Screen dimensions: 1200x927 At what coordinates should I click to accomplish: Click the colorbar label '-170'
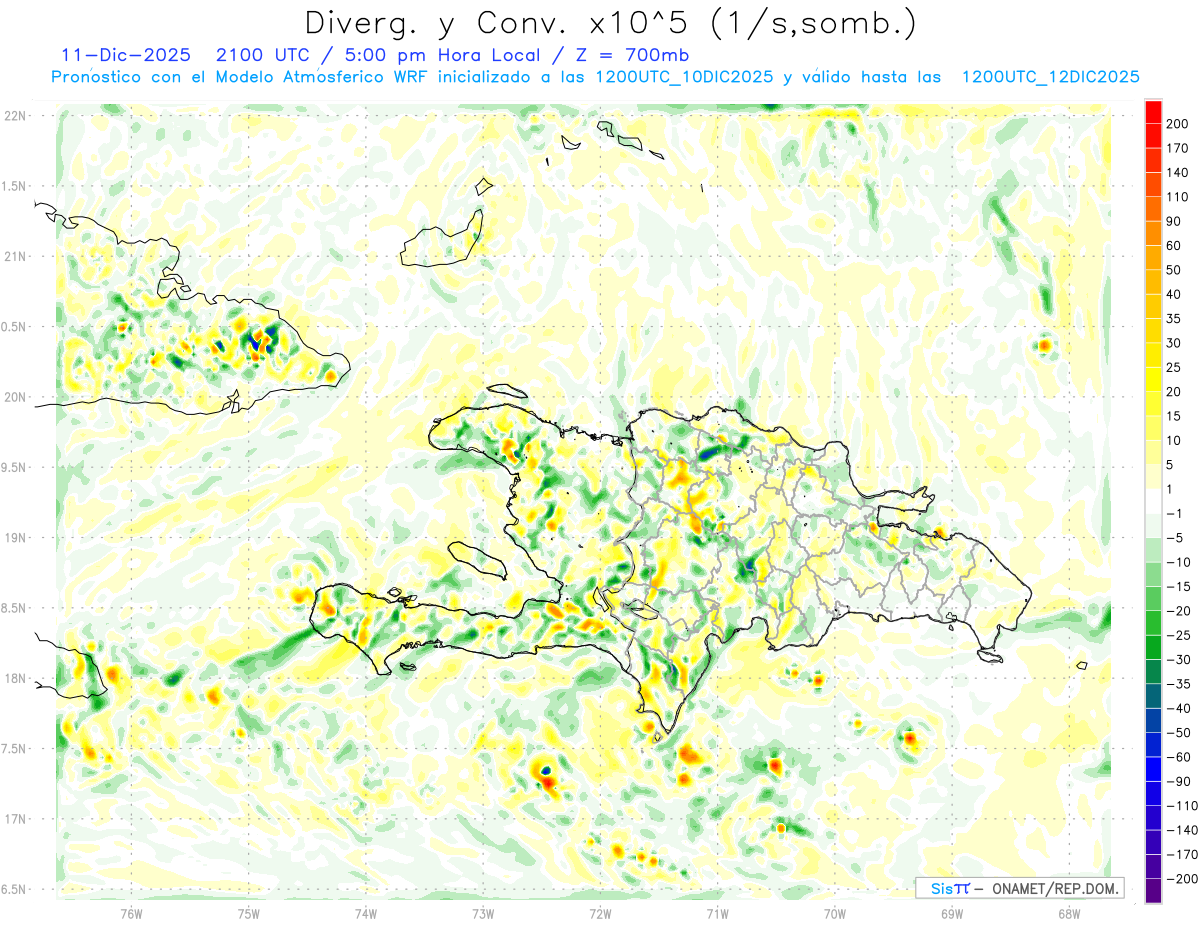coord(1183,854)
